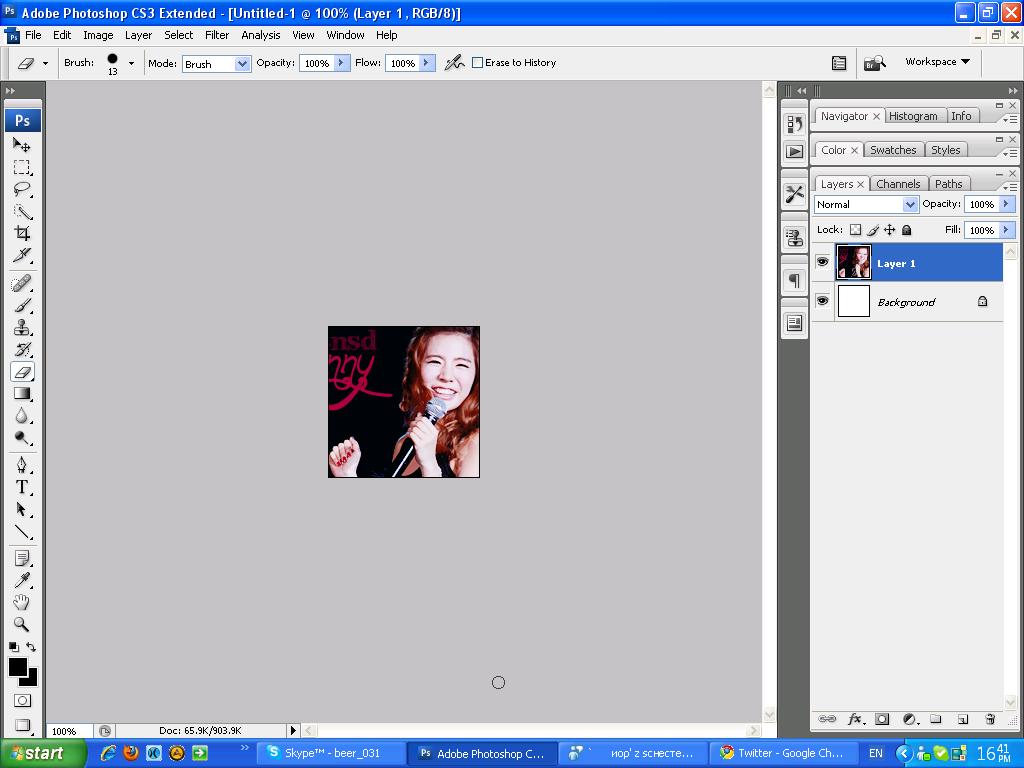Select the Zoom tool
This screenshot has width=1024, height=768.
pos(22,624)
